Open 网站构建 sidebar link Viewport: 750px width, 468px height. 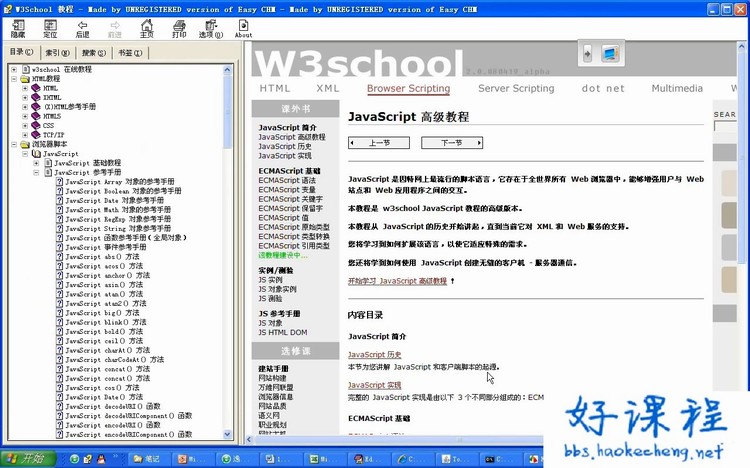click(272, 378)
